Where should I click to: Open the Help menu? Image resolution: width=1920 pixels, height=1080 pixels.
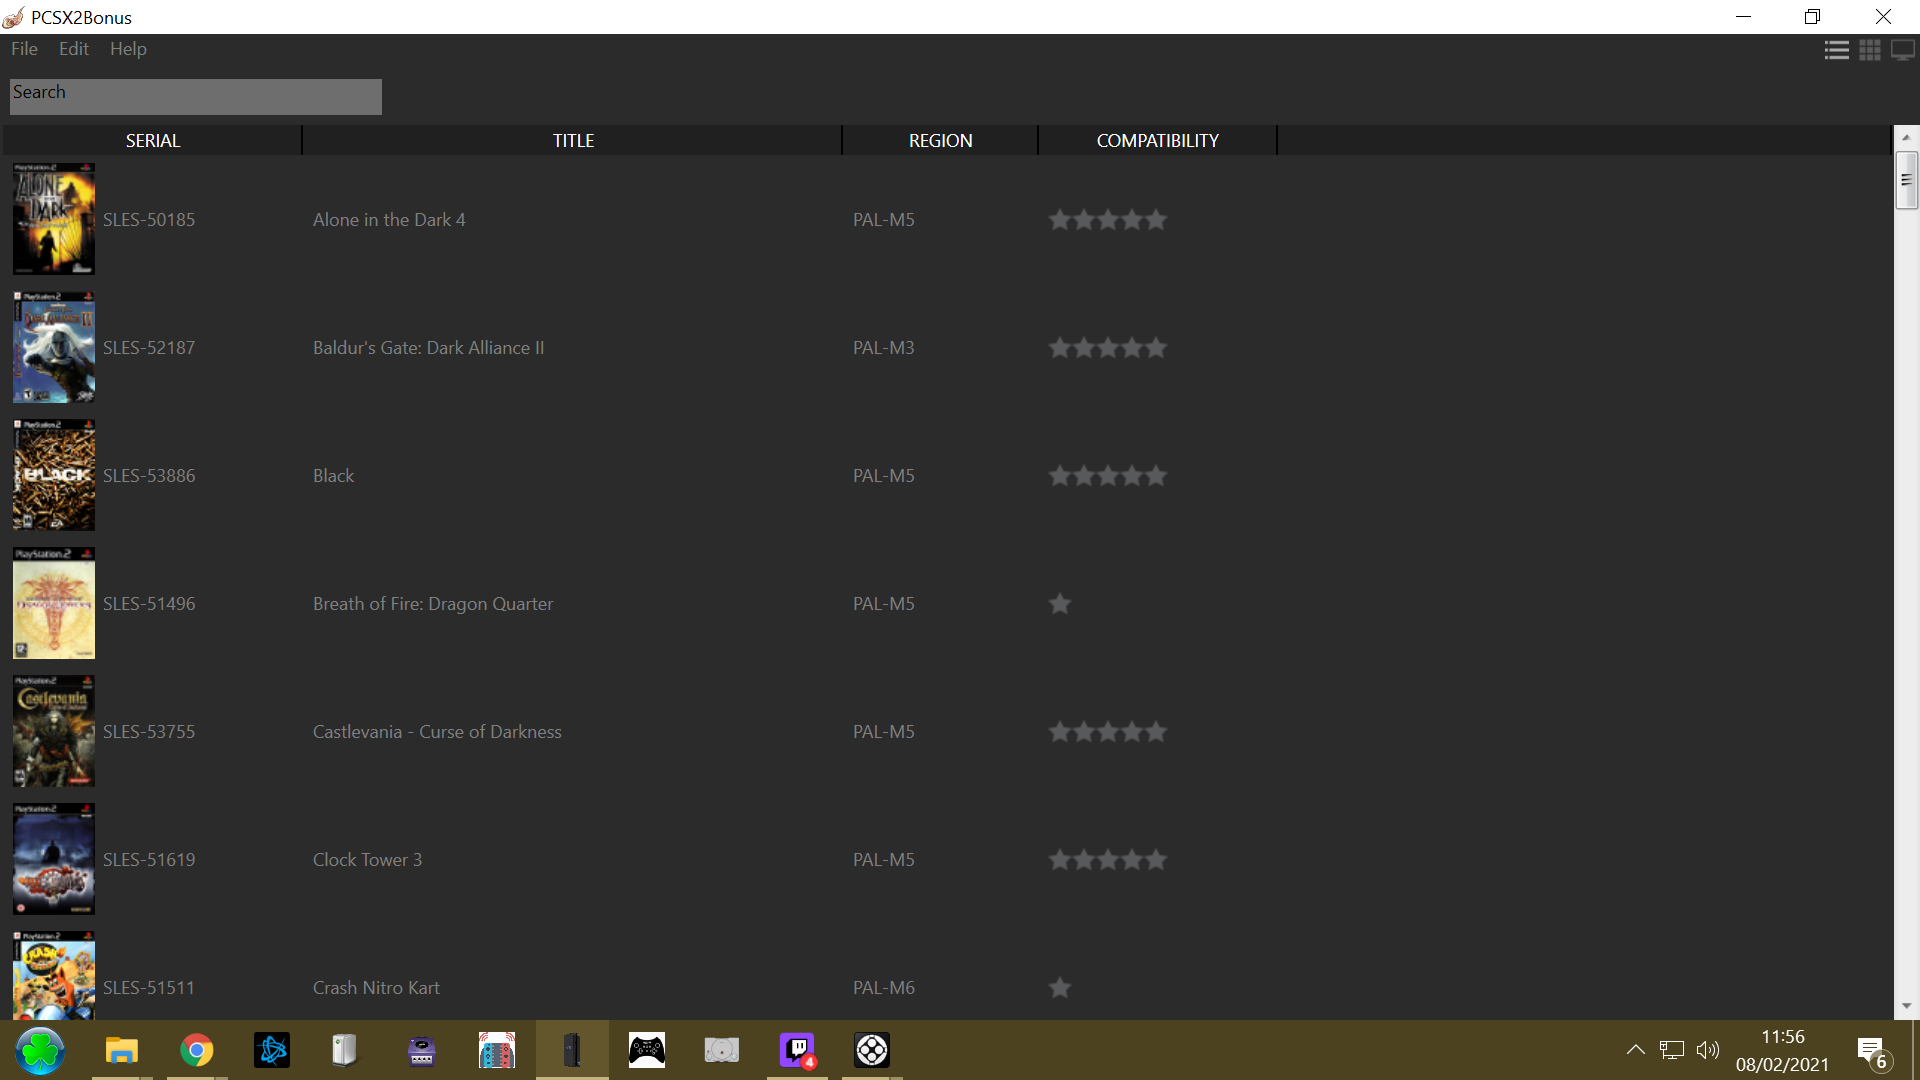tap(128, 49)
